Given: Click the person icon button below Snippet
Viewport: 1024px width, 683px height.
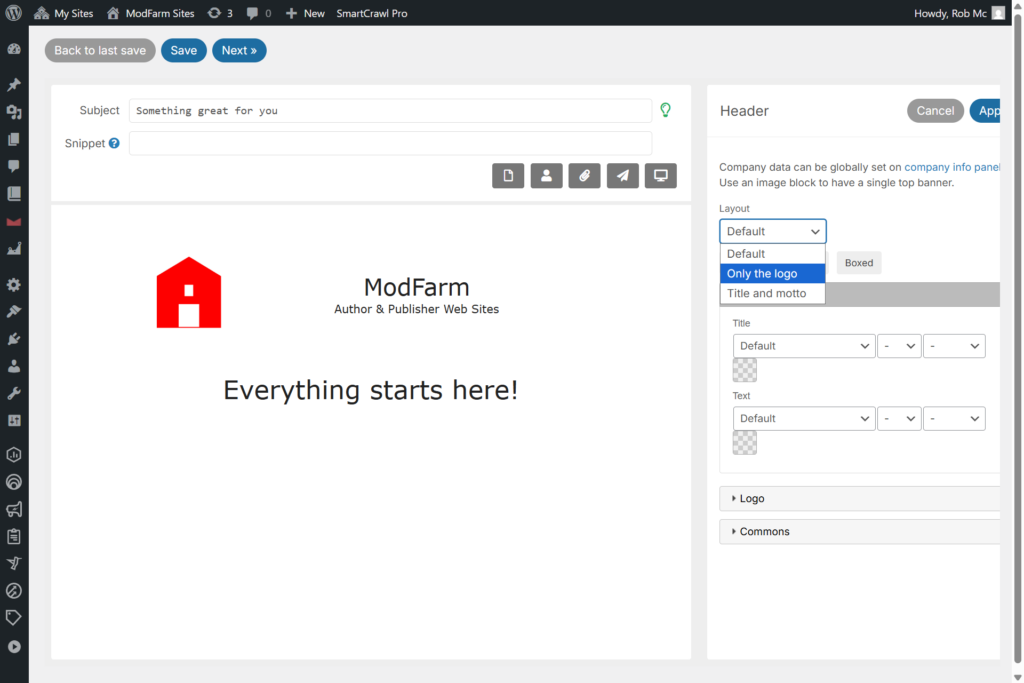Looking at the screenshot, I should coord(546,176).
